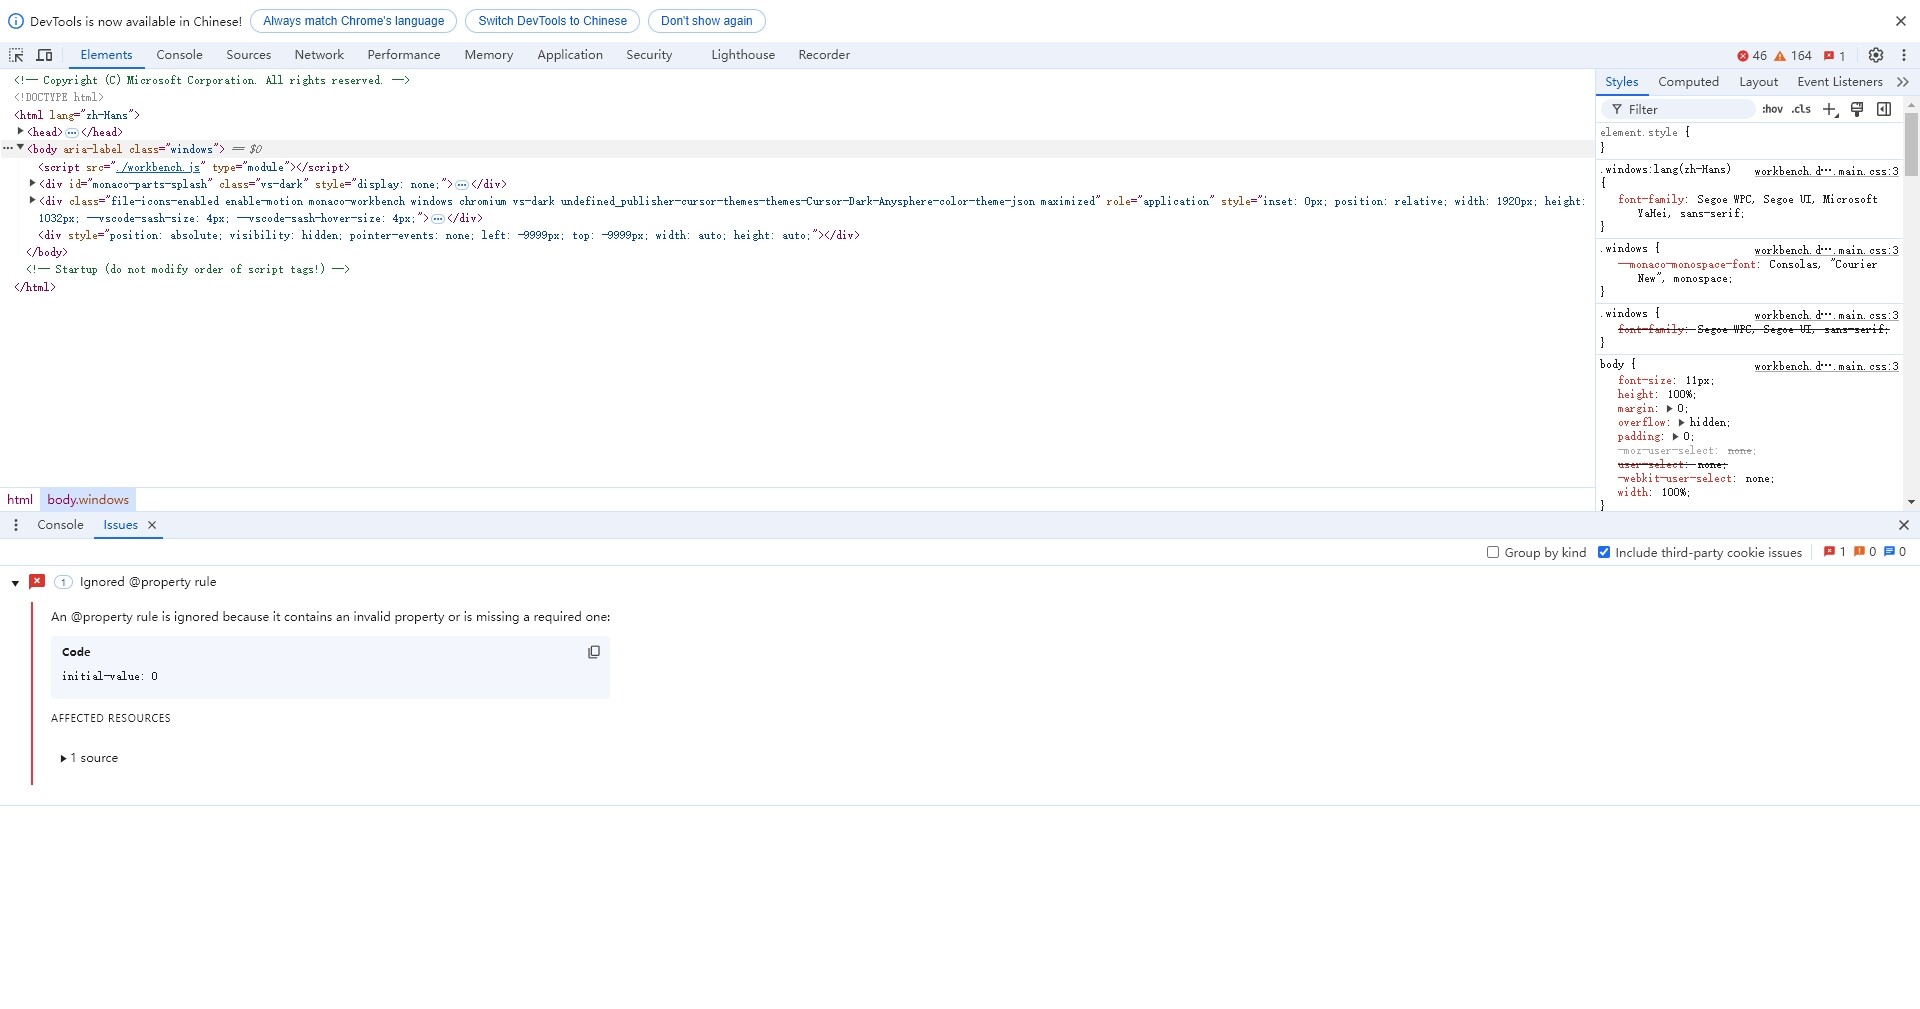Open workbench main.css link for body rule
Image resolution: width=1920 pixels, height=1009 pixels.
point(1826,366)
